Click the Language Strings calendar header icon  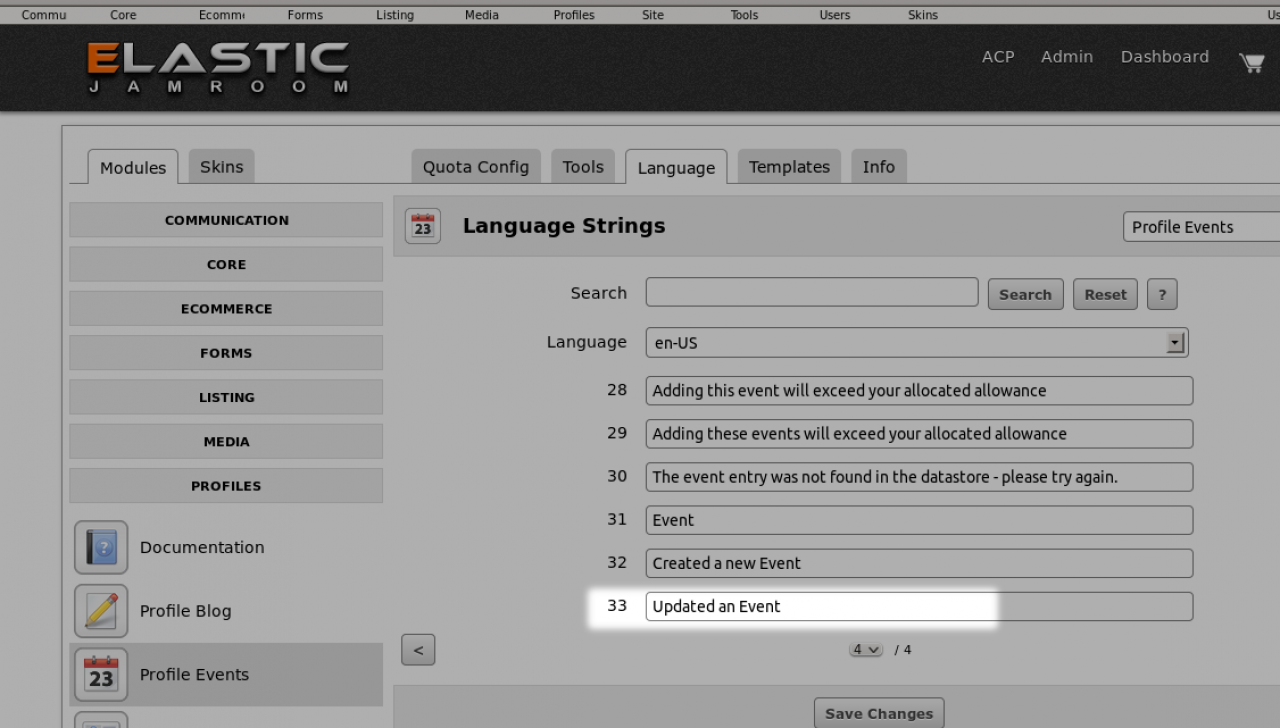click(422, 227)
